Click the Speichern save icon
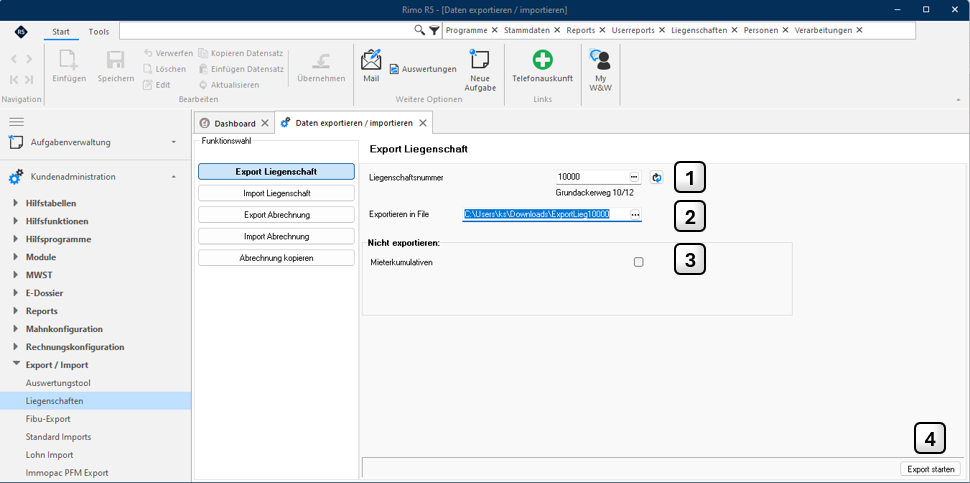The height and width of the screenshot is (483, 970). coord(116,61)
